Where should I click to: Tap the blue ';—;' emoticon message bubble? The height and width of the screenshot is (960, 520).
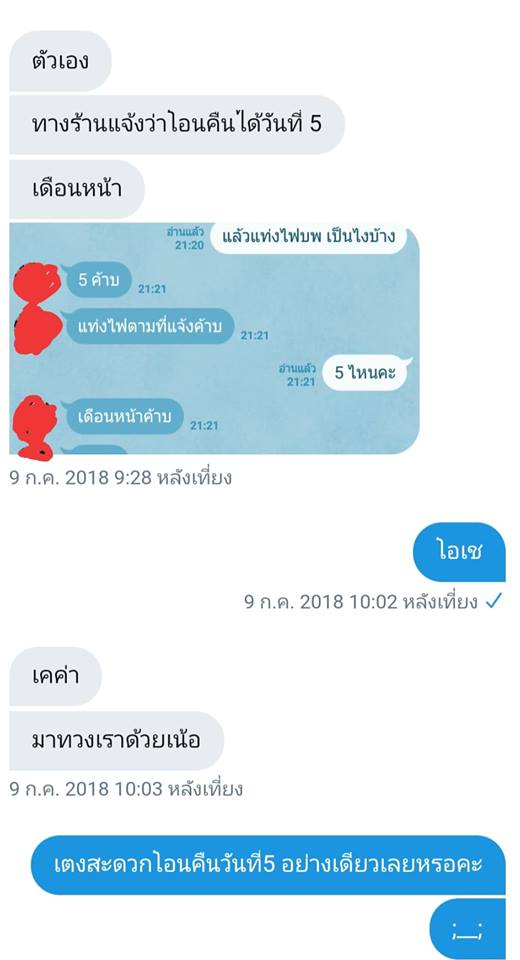[467, 929]
